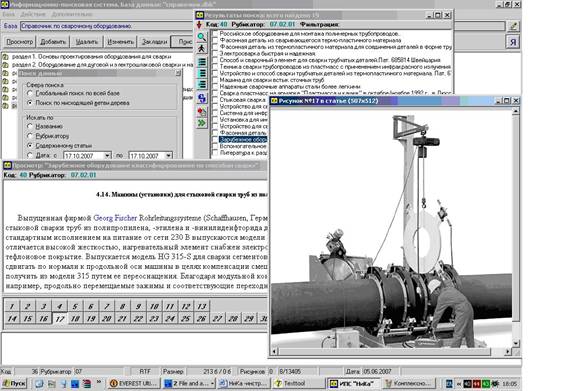
Task: Click the Удалить button
Action: tap(86, 42)
